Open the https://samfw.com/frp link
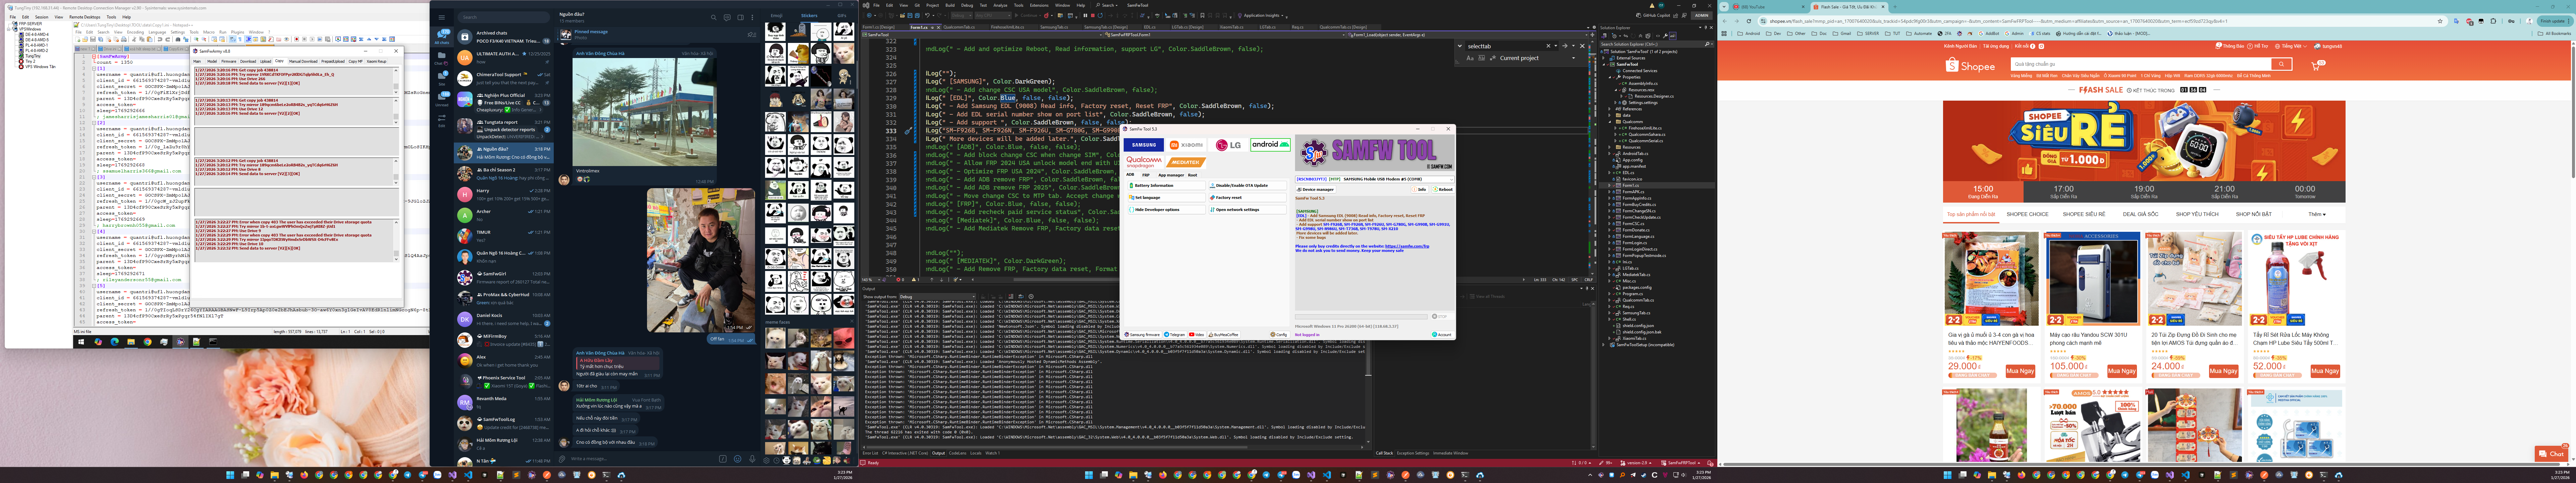Image resolution: width=2576 pixels, height=483 pixels. [1407, 246]
